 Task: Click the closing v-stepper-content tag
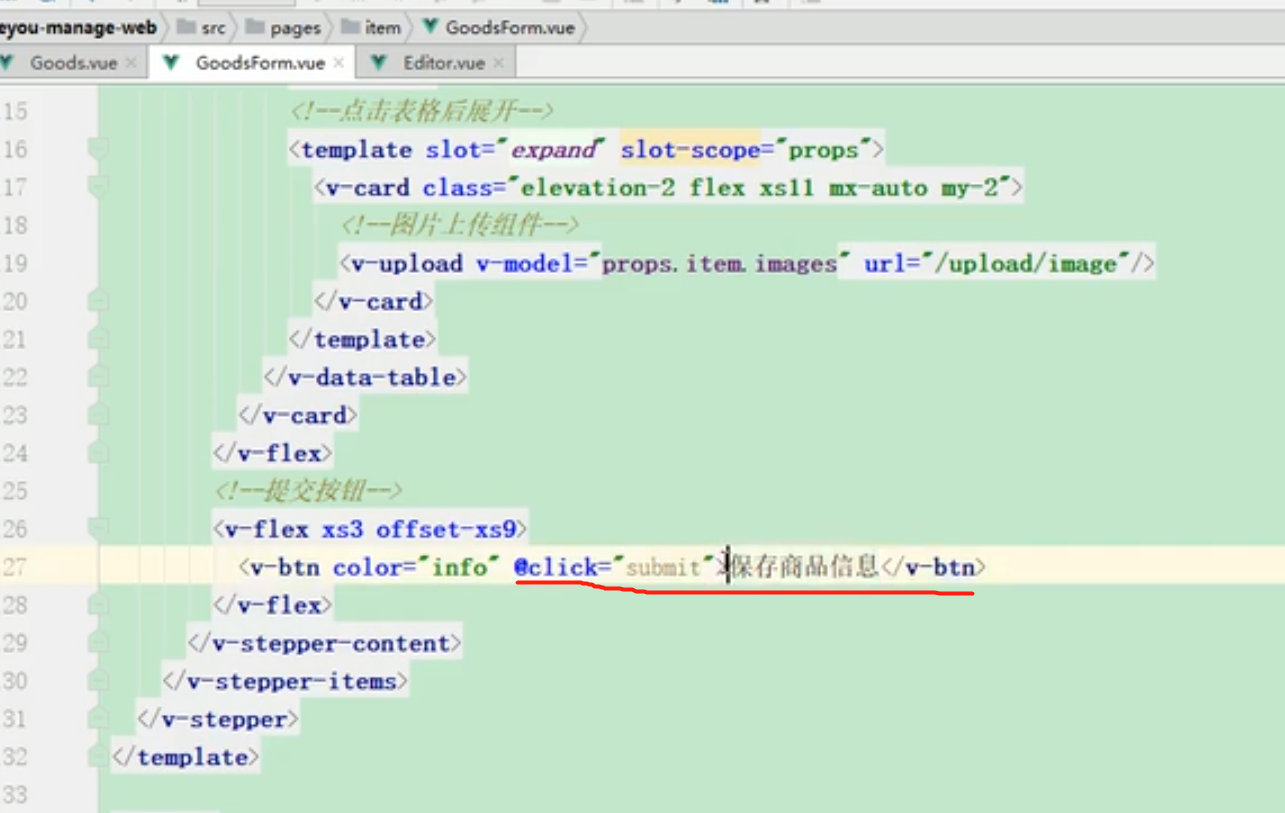click(324, 643)
